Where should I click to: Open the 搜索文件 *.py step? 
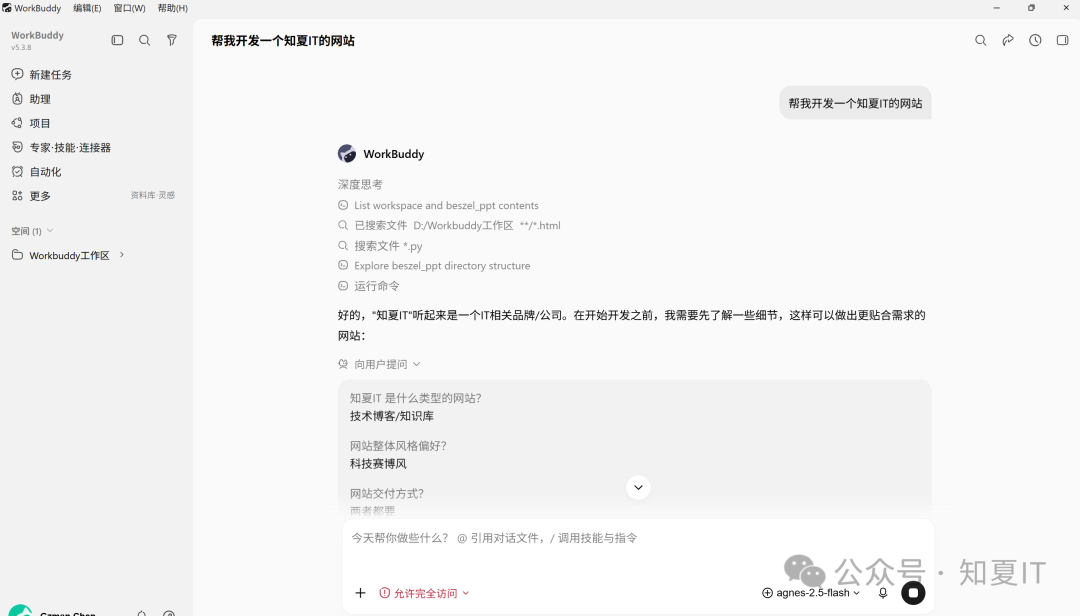pyautogui.click(x=380, y=245)
